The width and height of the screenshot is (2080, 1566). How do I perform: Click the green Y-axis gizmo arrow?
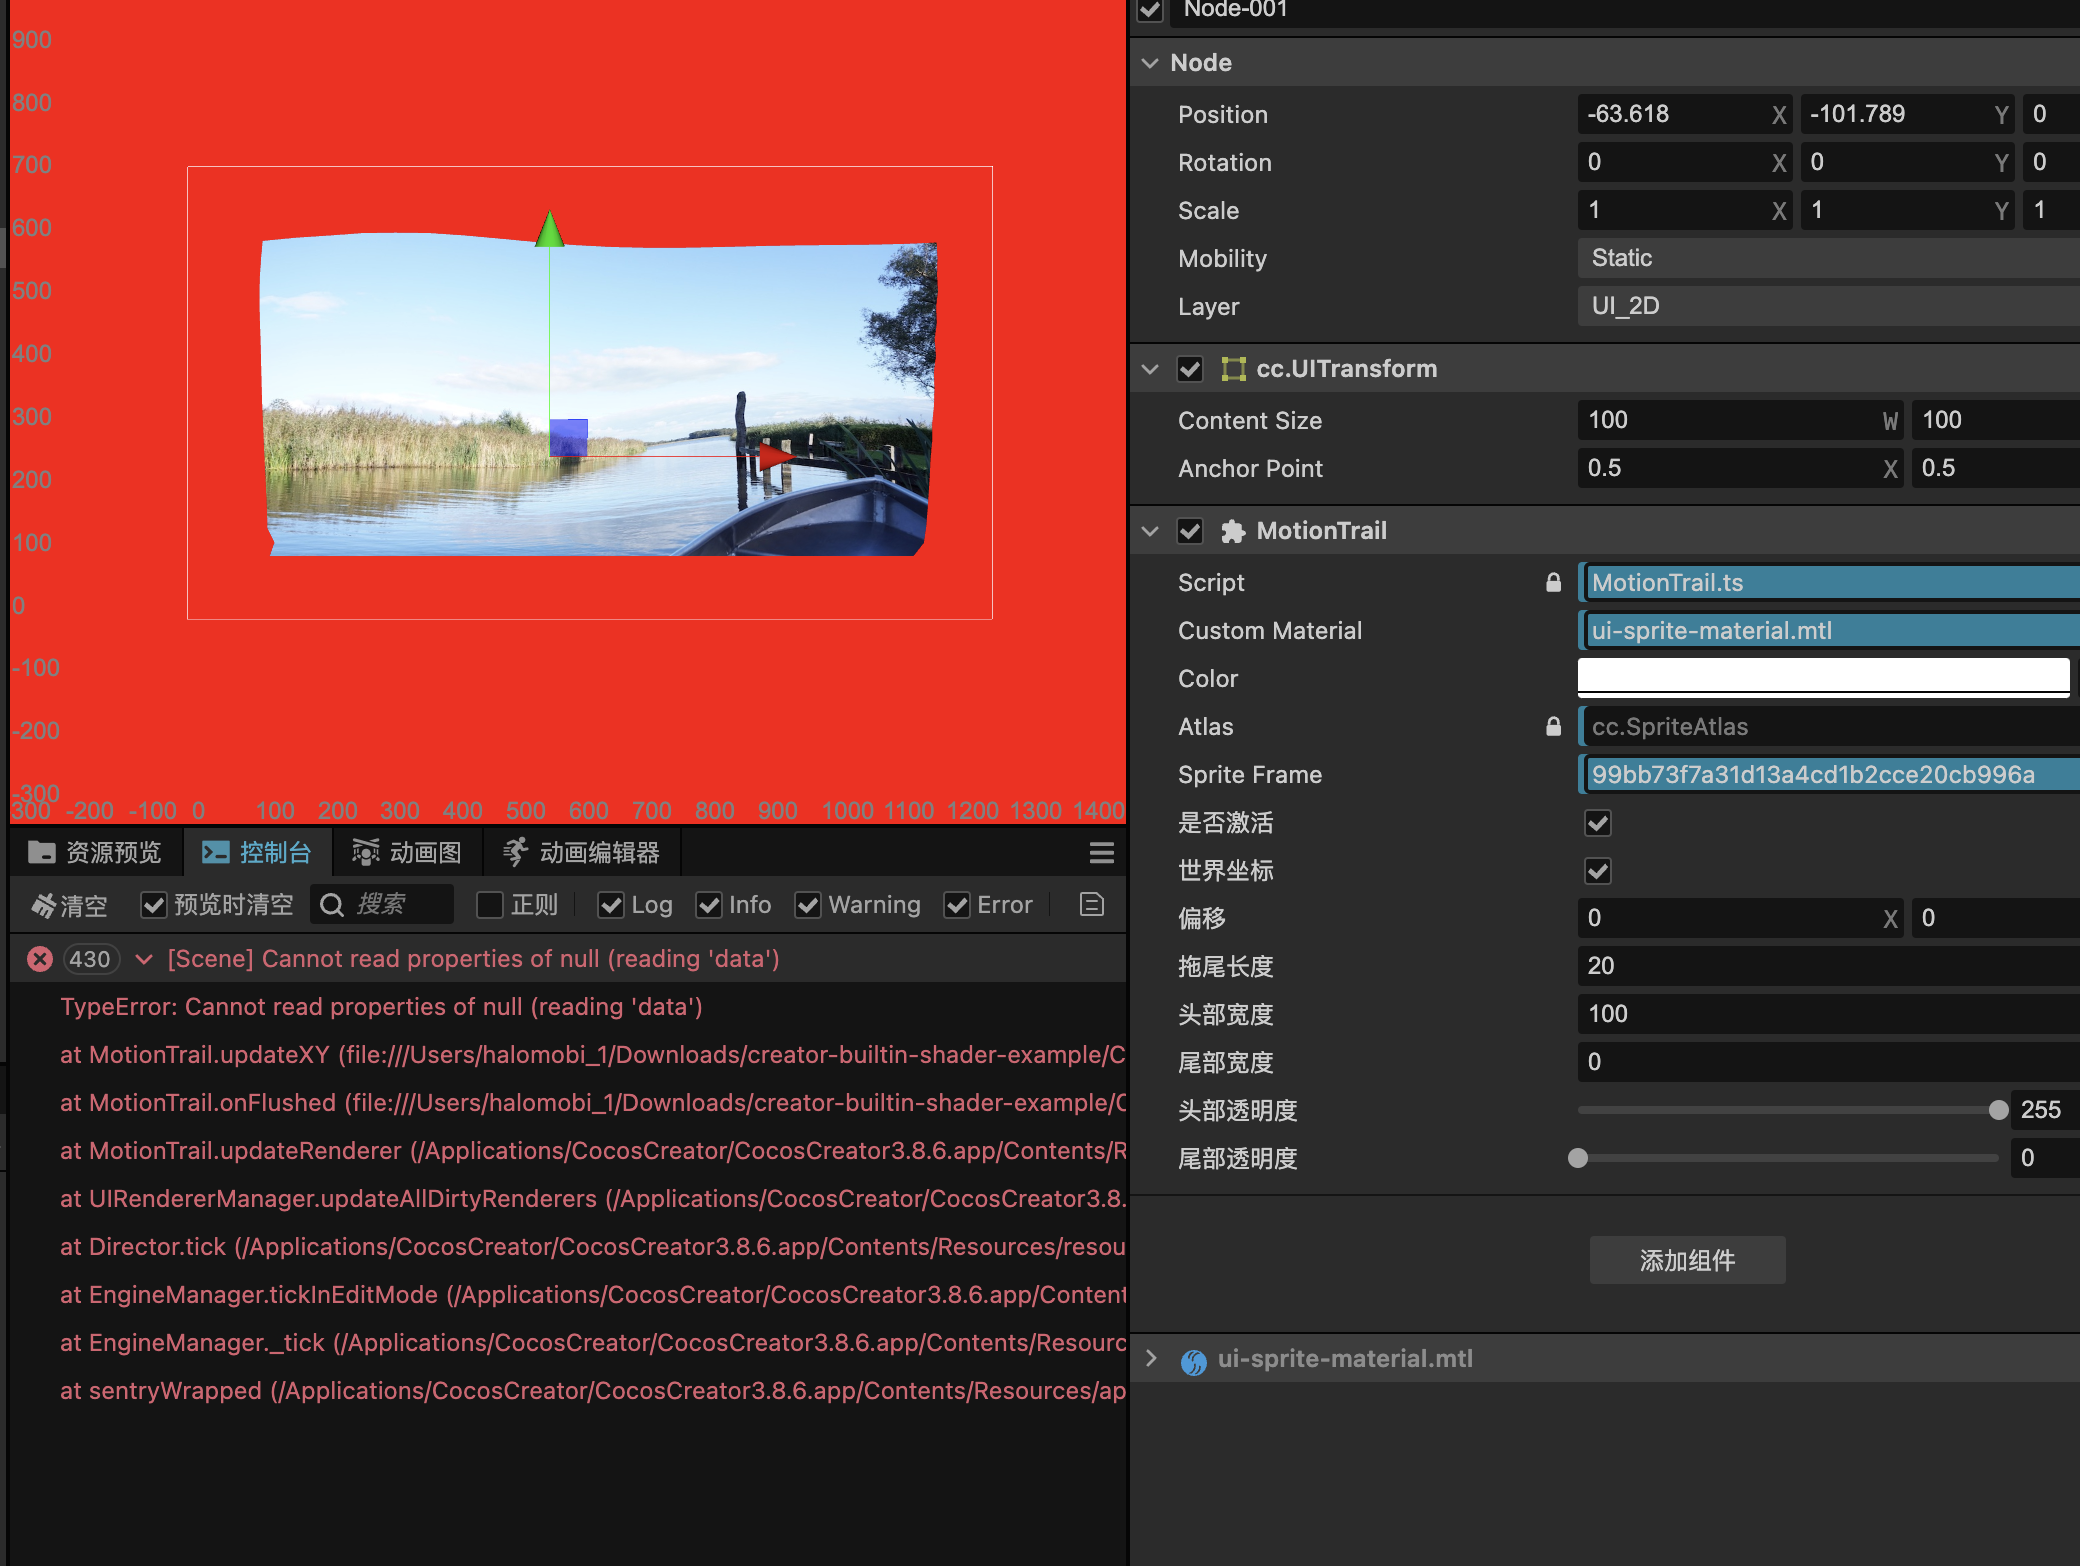coord(549,230)
